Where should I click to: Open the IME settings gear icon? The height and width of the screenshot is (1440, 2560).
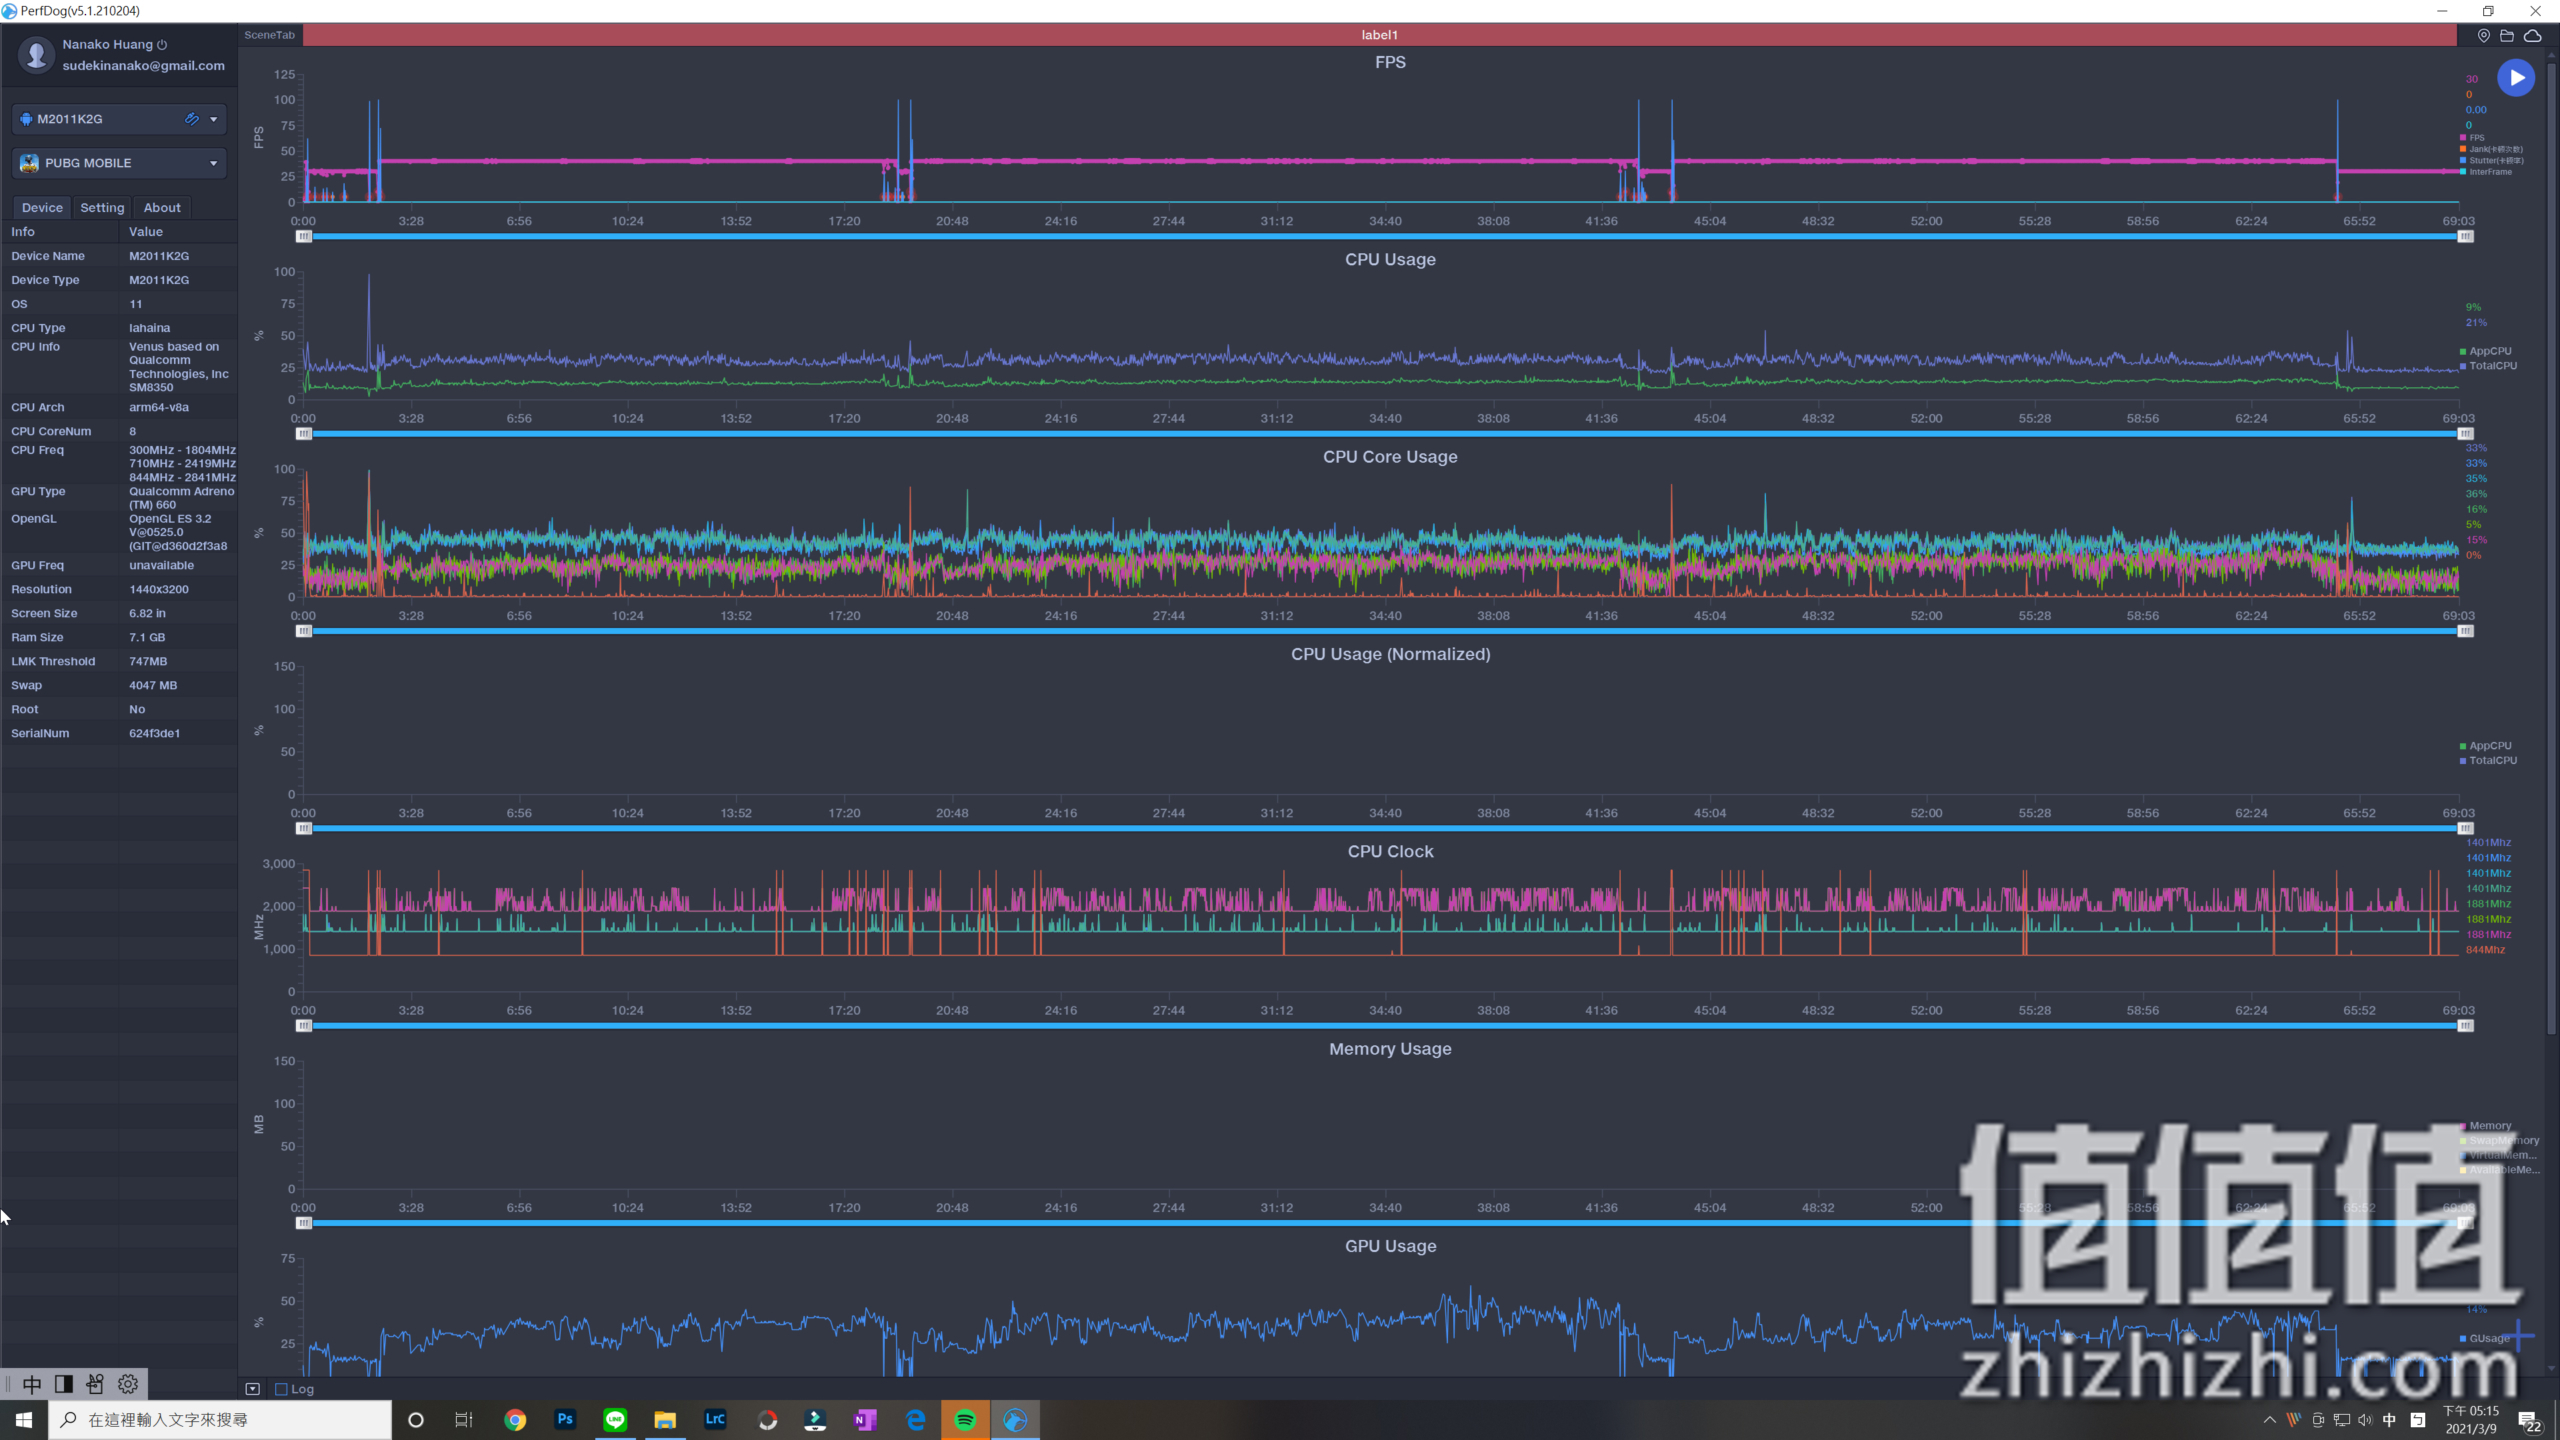tap(128, 1384)
